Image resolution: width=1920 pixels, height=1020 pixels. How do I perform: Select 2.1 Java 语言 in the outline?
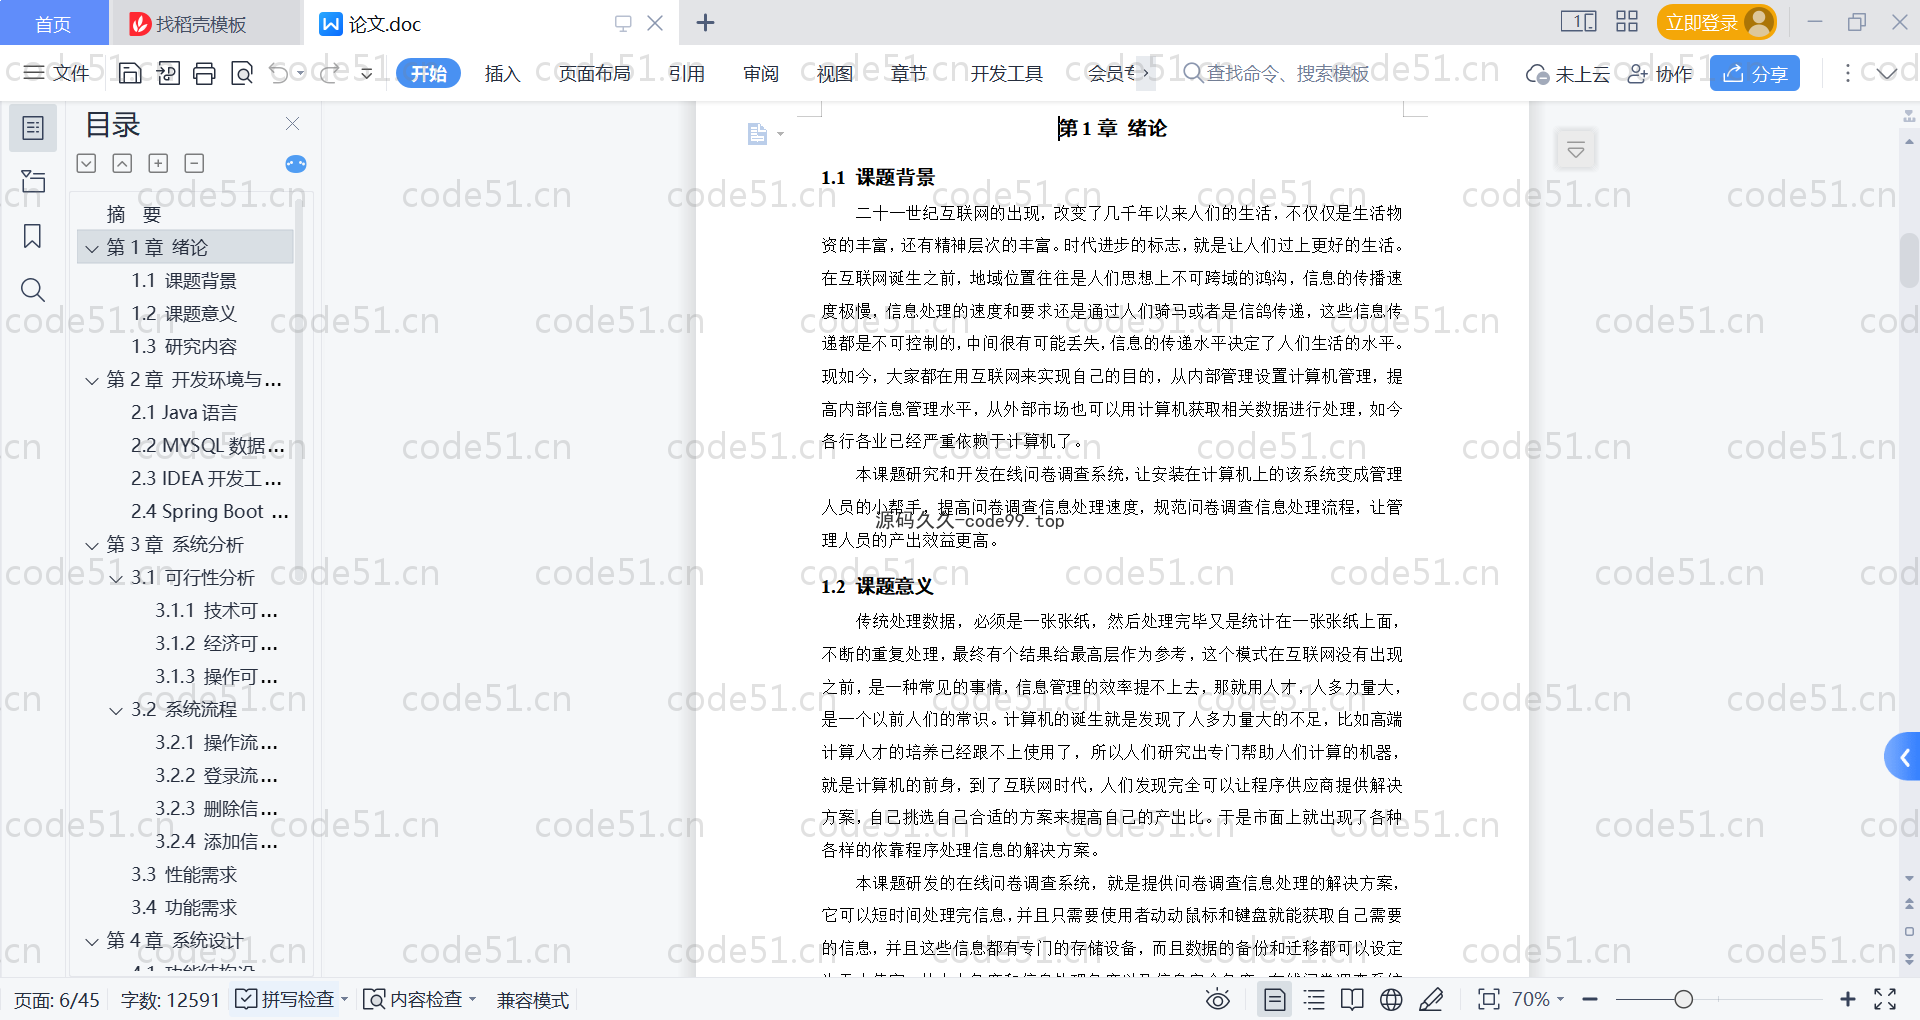click(x=184, y=412)
